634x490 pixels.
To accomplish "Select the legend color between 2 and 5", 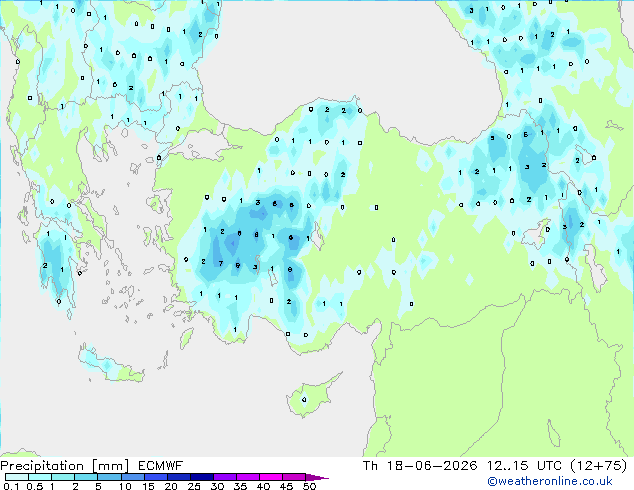I will click(x=86, y=477).
